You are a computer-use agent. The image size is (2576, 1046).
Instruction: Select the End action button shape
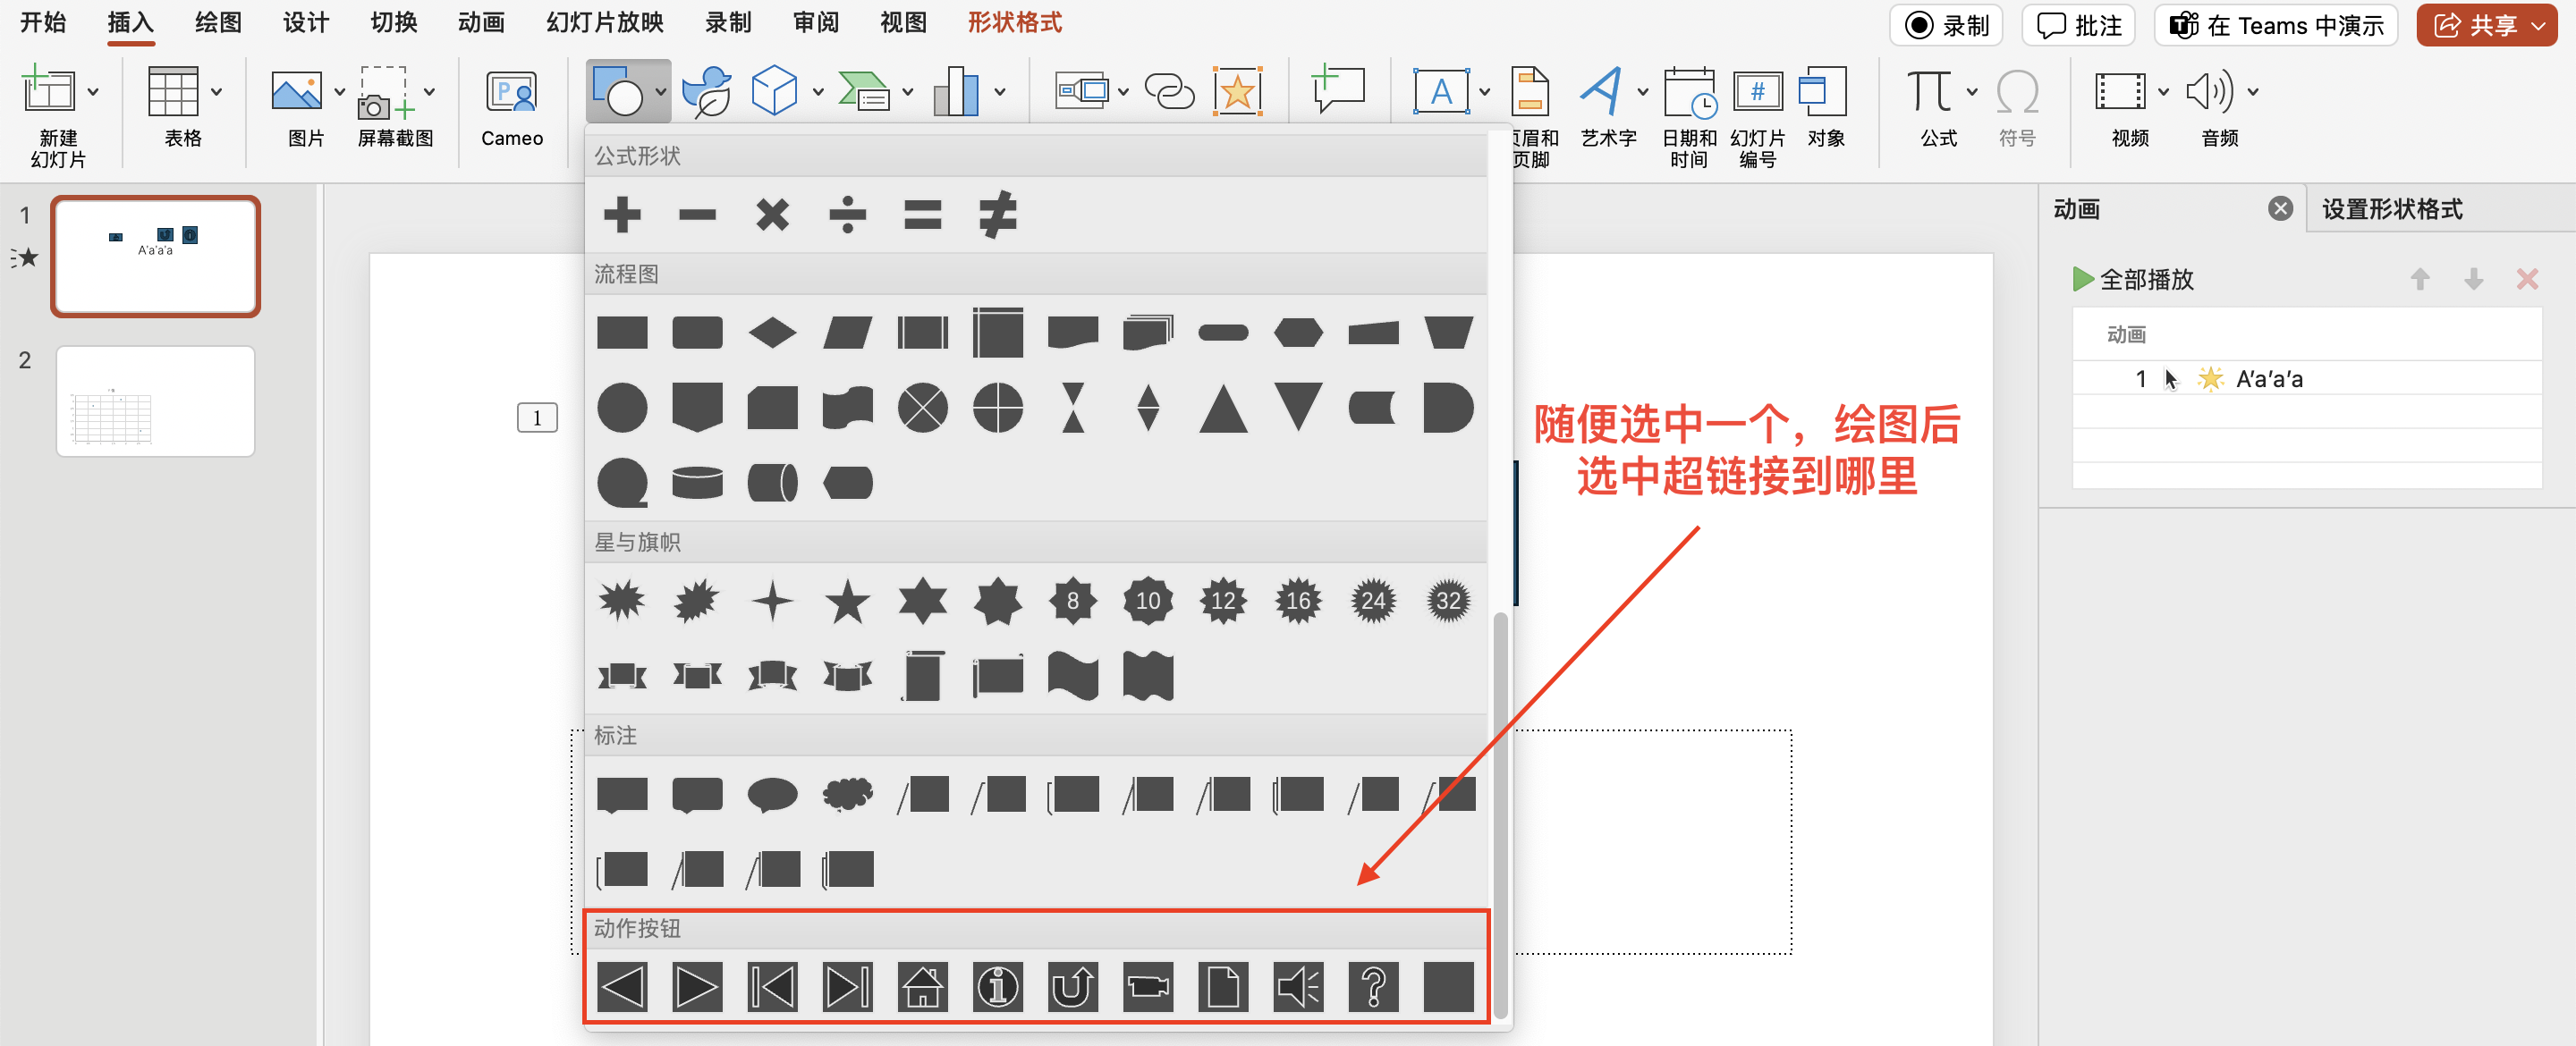(x=847, y=987)
